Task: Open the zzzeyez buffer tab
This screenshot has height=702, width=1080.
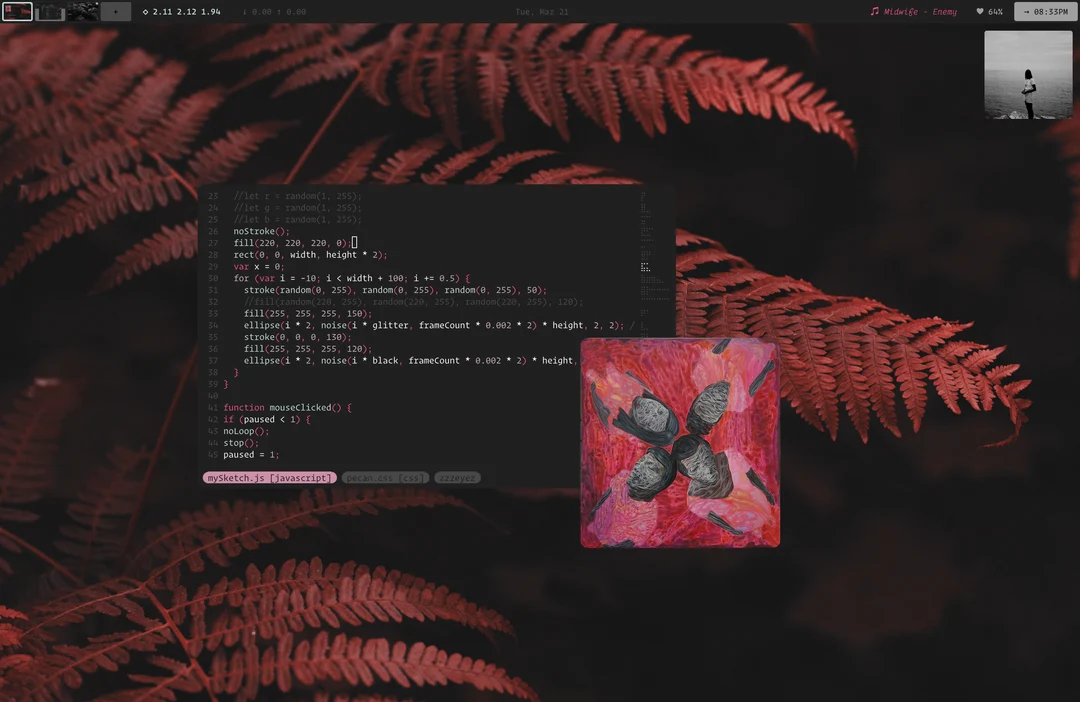Action: [x=457, y=478]
